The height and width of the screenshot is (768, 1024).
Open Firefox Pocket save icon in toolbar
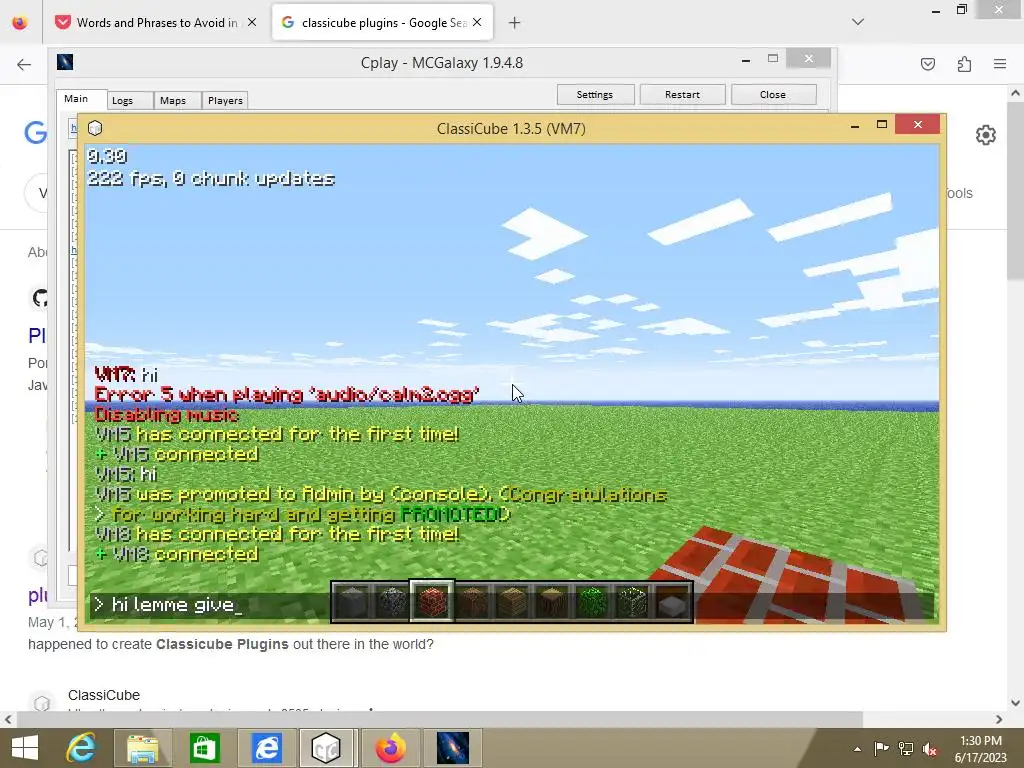(928, 64)
